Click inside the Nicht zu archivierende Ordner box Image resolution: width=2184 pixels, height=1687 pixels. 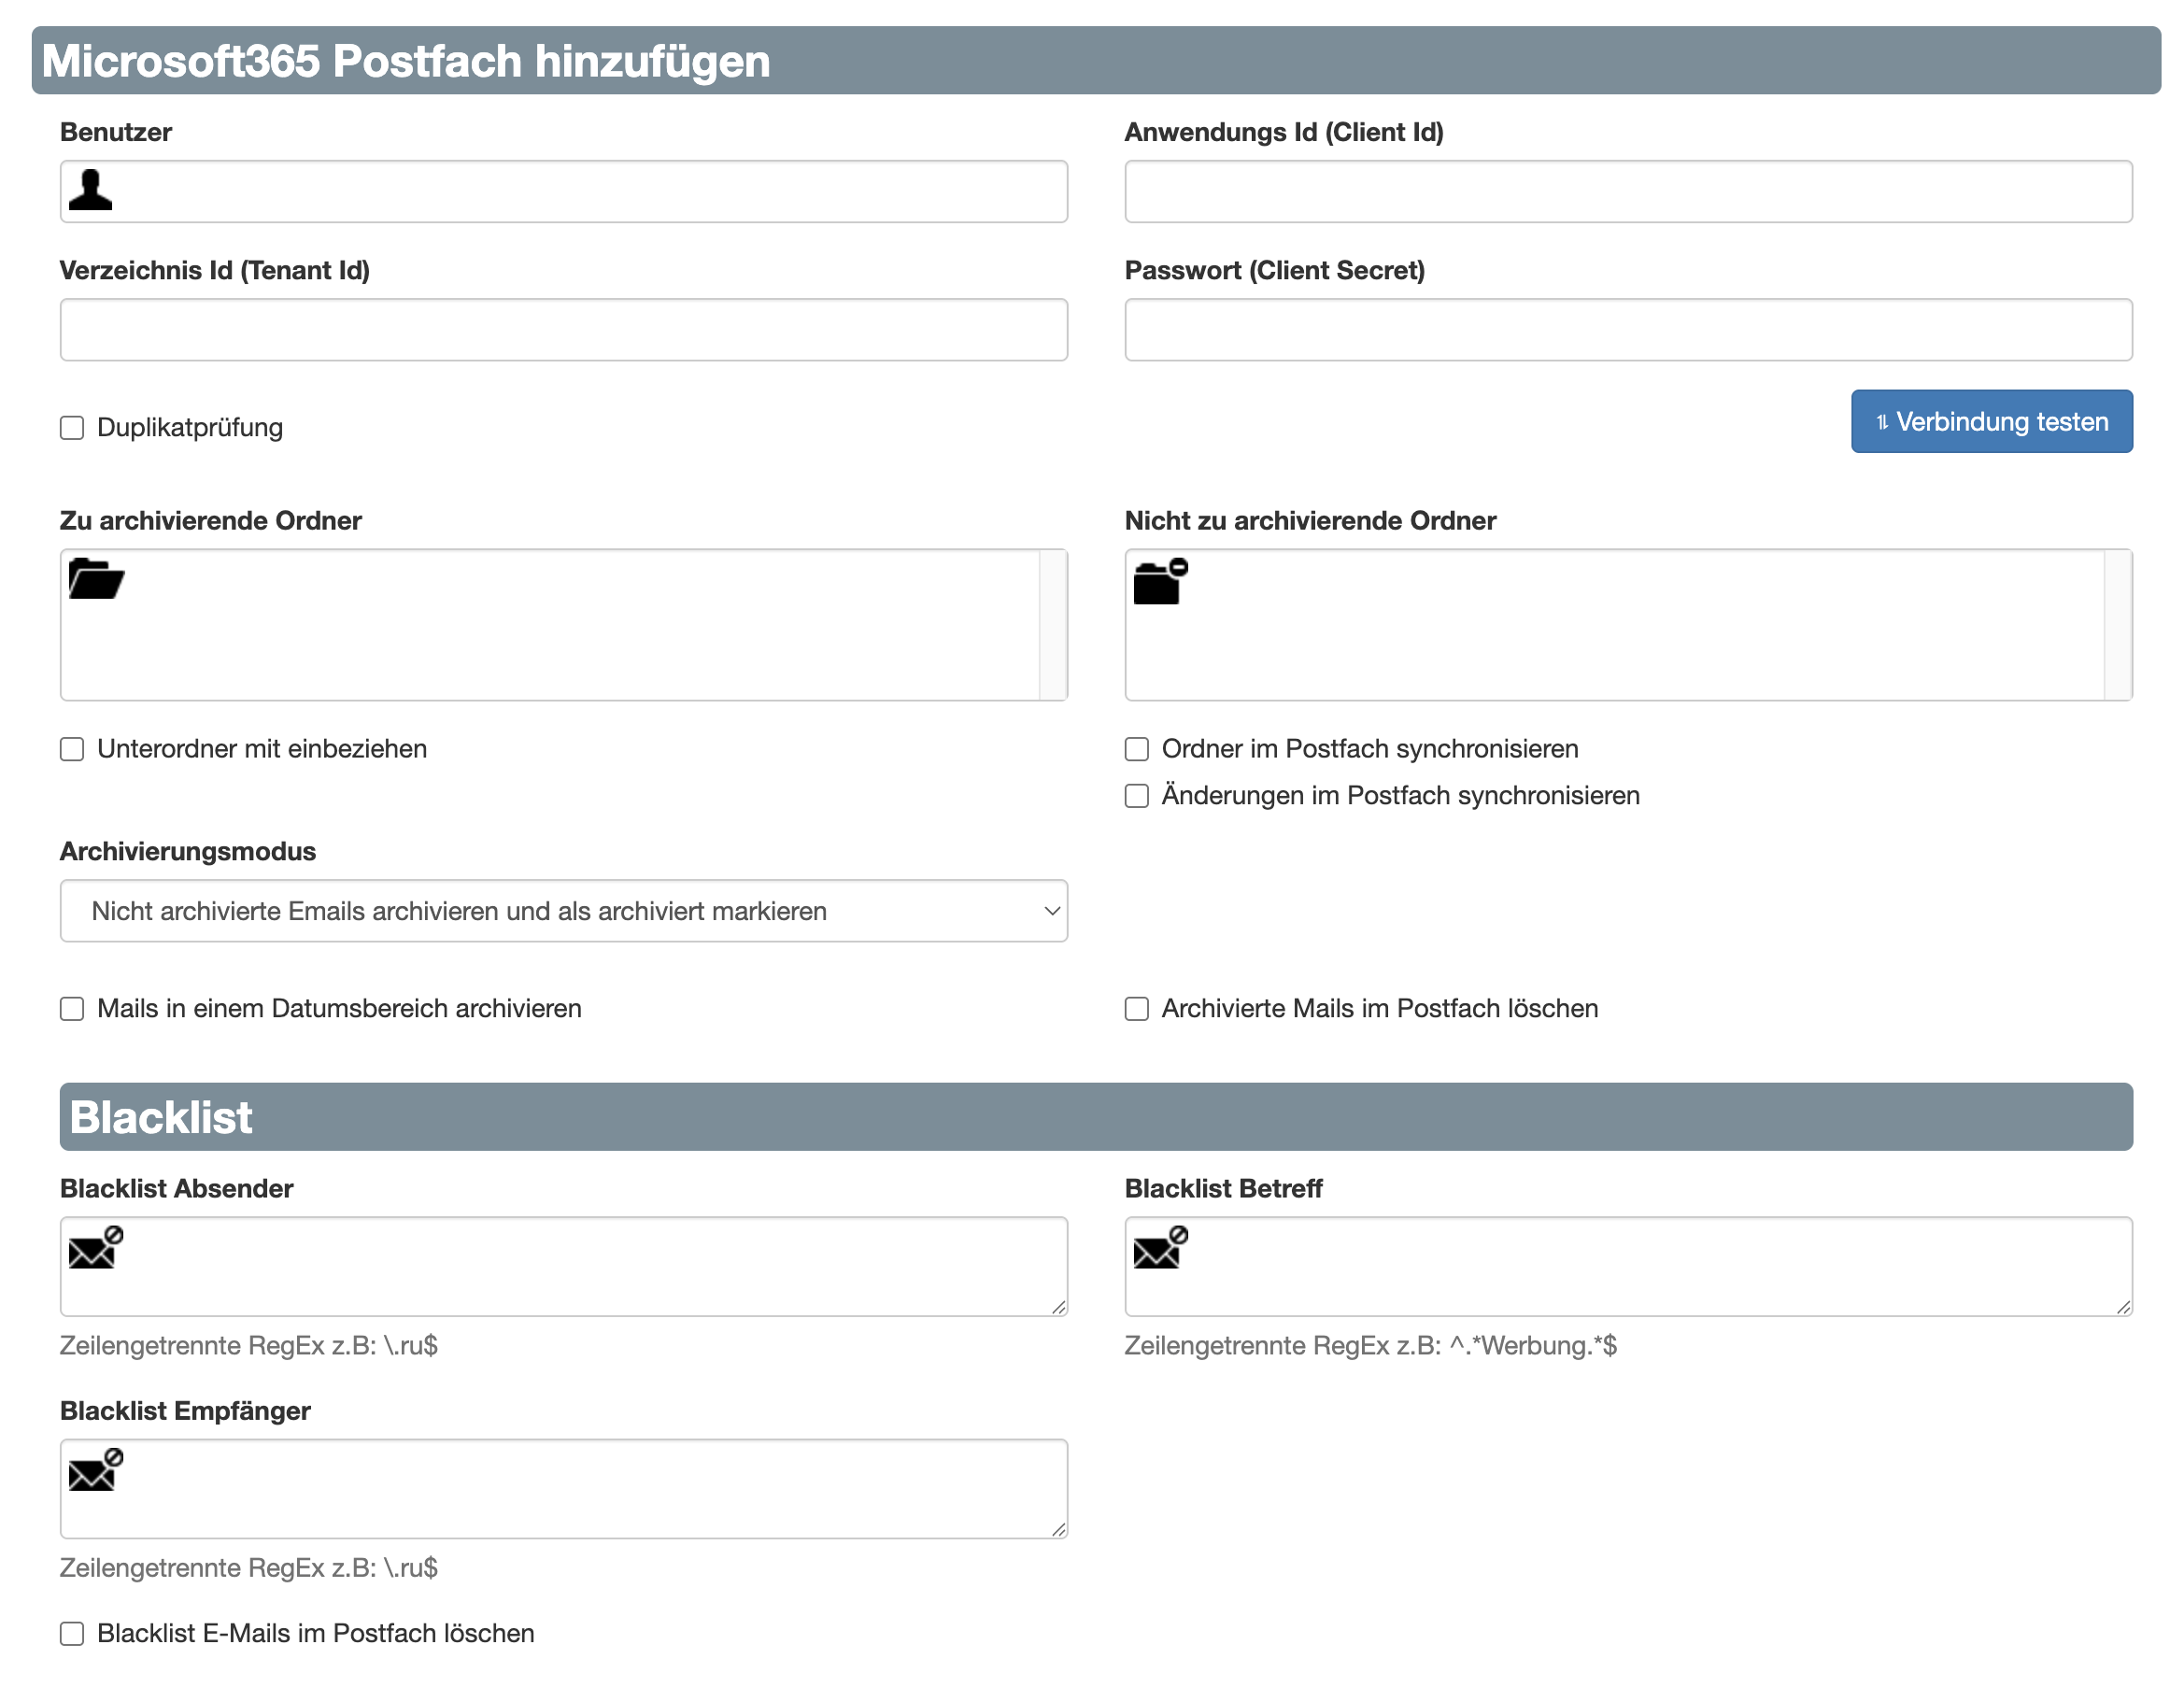[x=1628, y=625]
